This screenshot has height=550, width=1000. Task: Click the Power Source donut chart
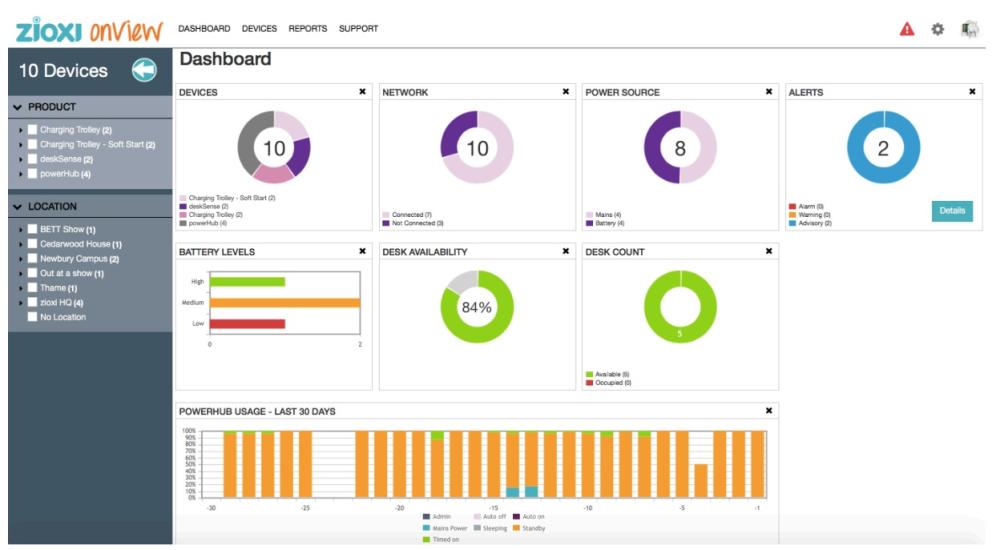tap(680, 147)
